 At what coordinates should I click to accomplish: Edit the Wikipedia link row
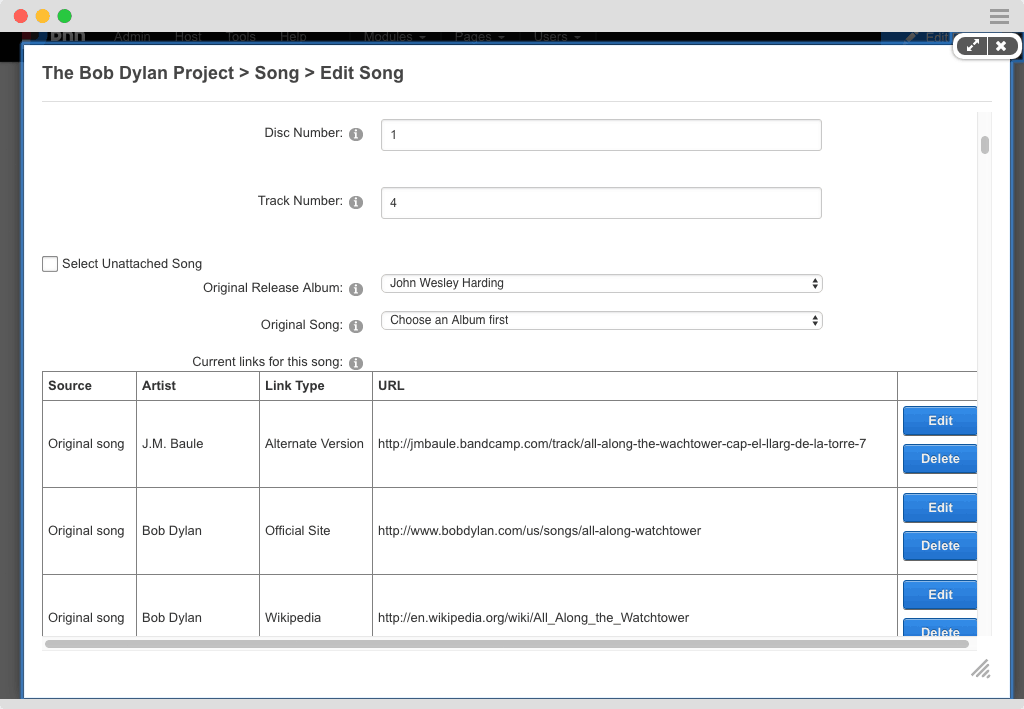coord(940,595)
